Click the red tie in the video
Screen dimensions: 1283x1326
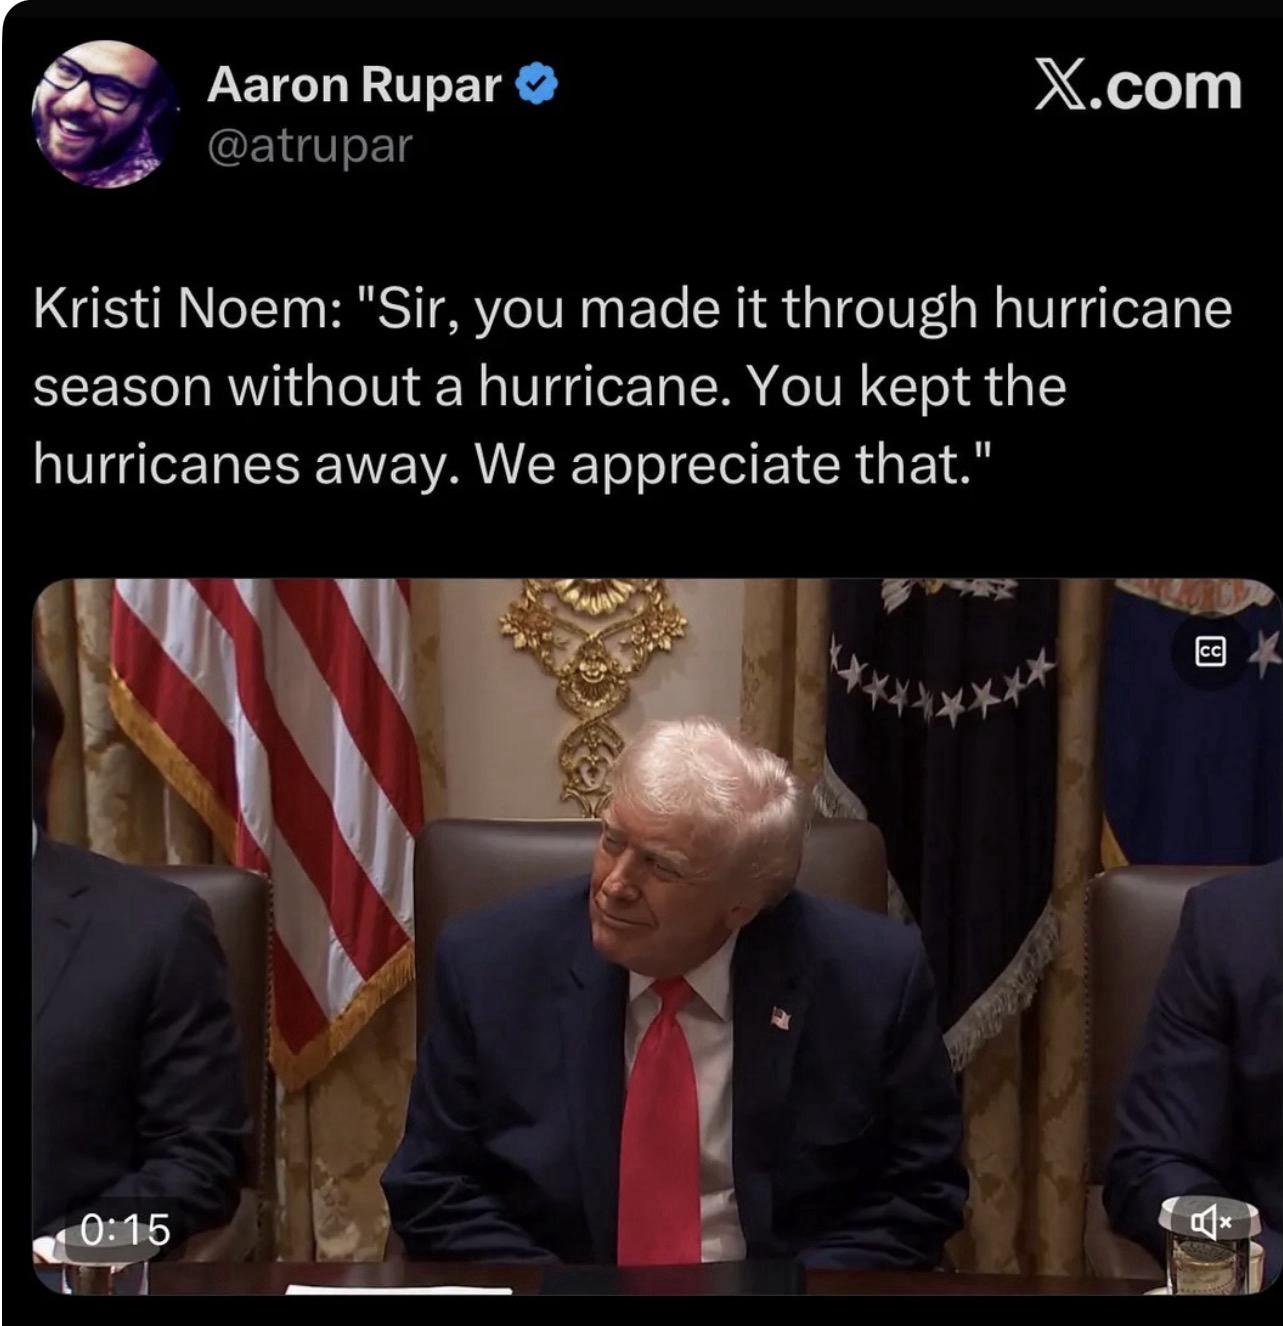660,1120
